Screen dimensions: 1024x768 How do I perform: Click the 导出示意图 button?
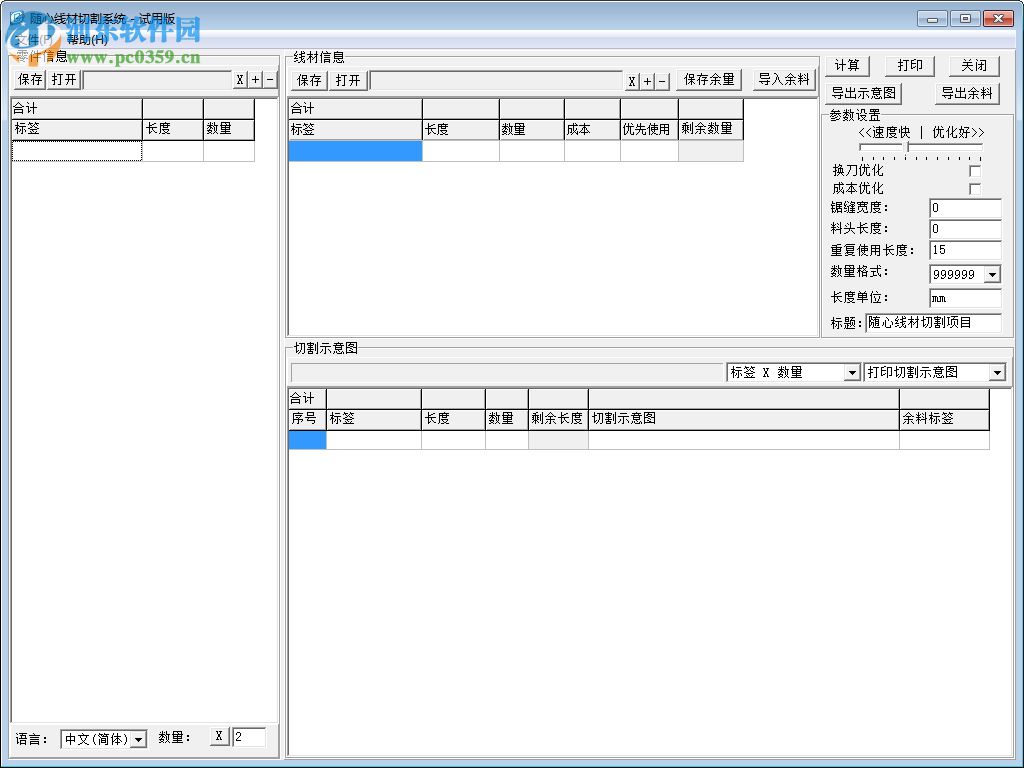tap(863, 93)
